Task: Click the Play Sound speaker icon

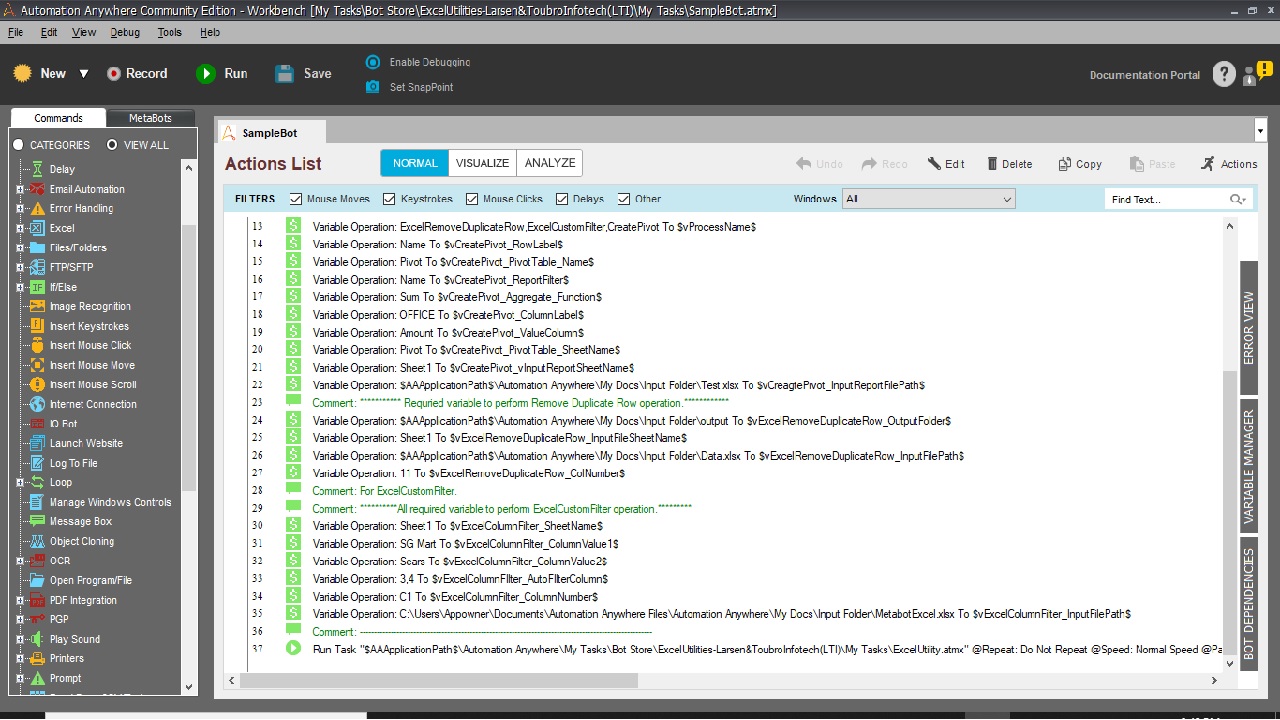Action: click(x=37, y=639)
